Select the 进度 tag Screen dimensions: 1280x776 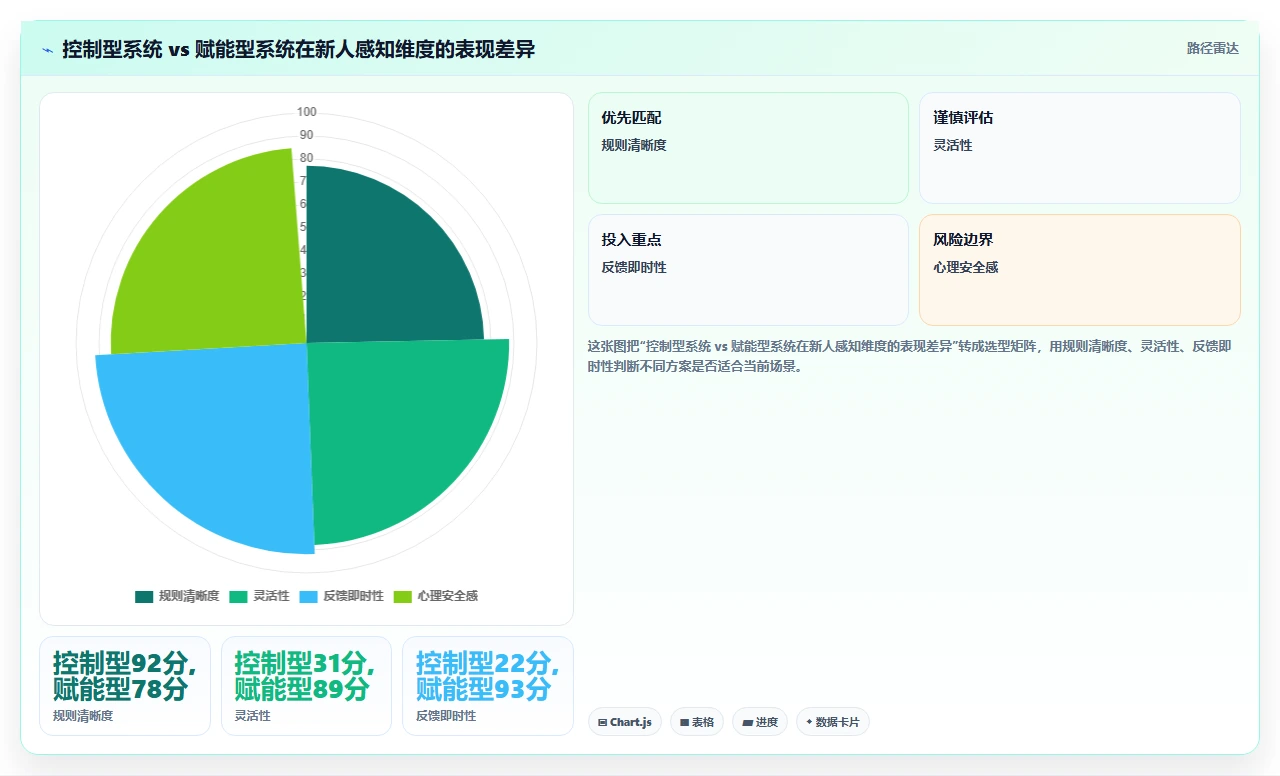pyautogui.click(x=760, y=722)
